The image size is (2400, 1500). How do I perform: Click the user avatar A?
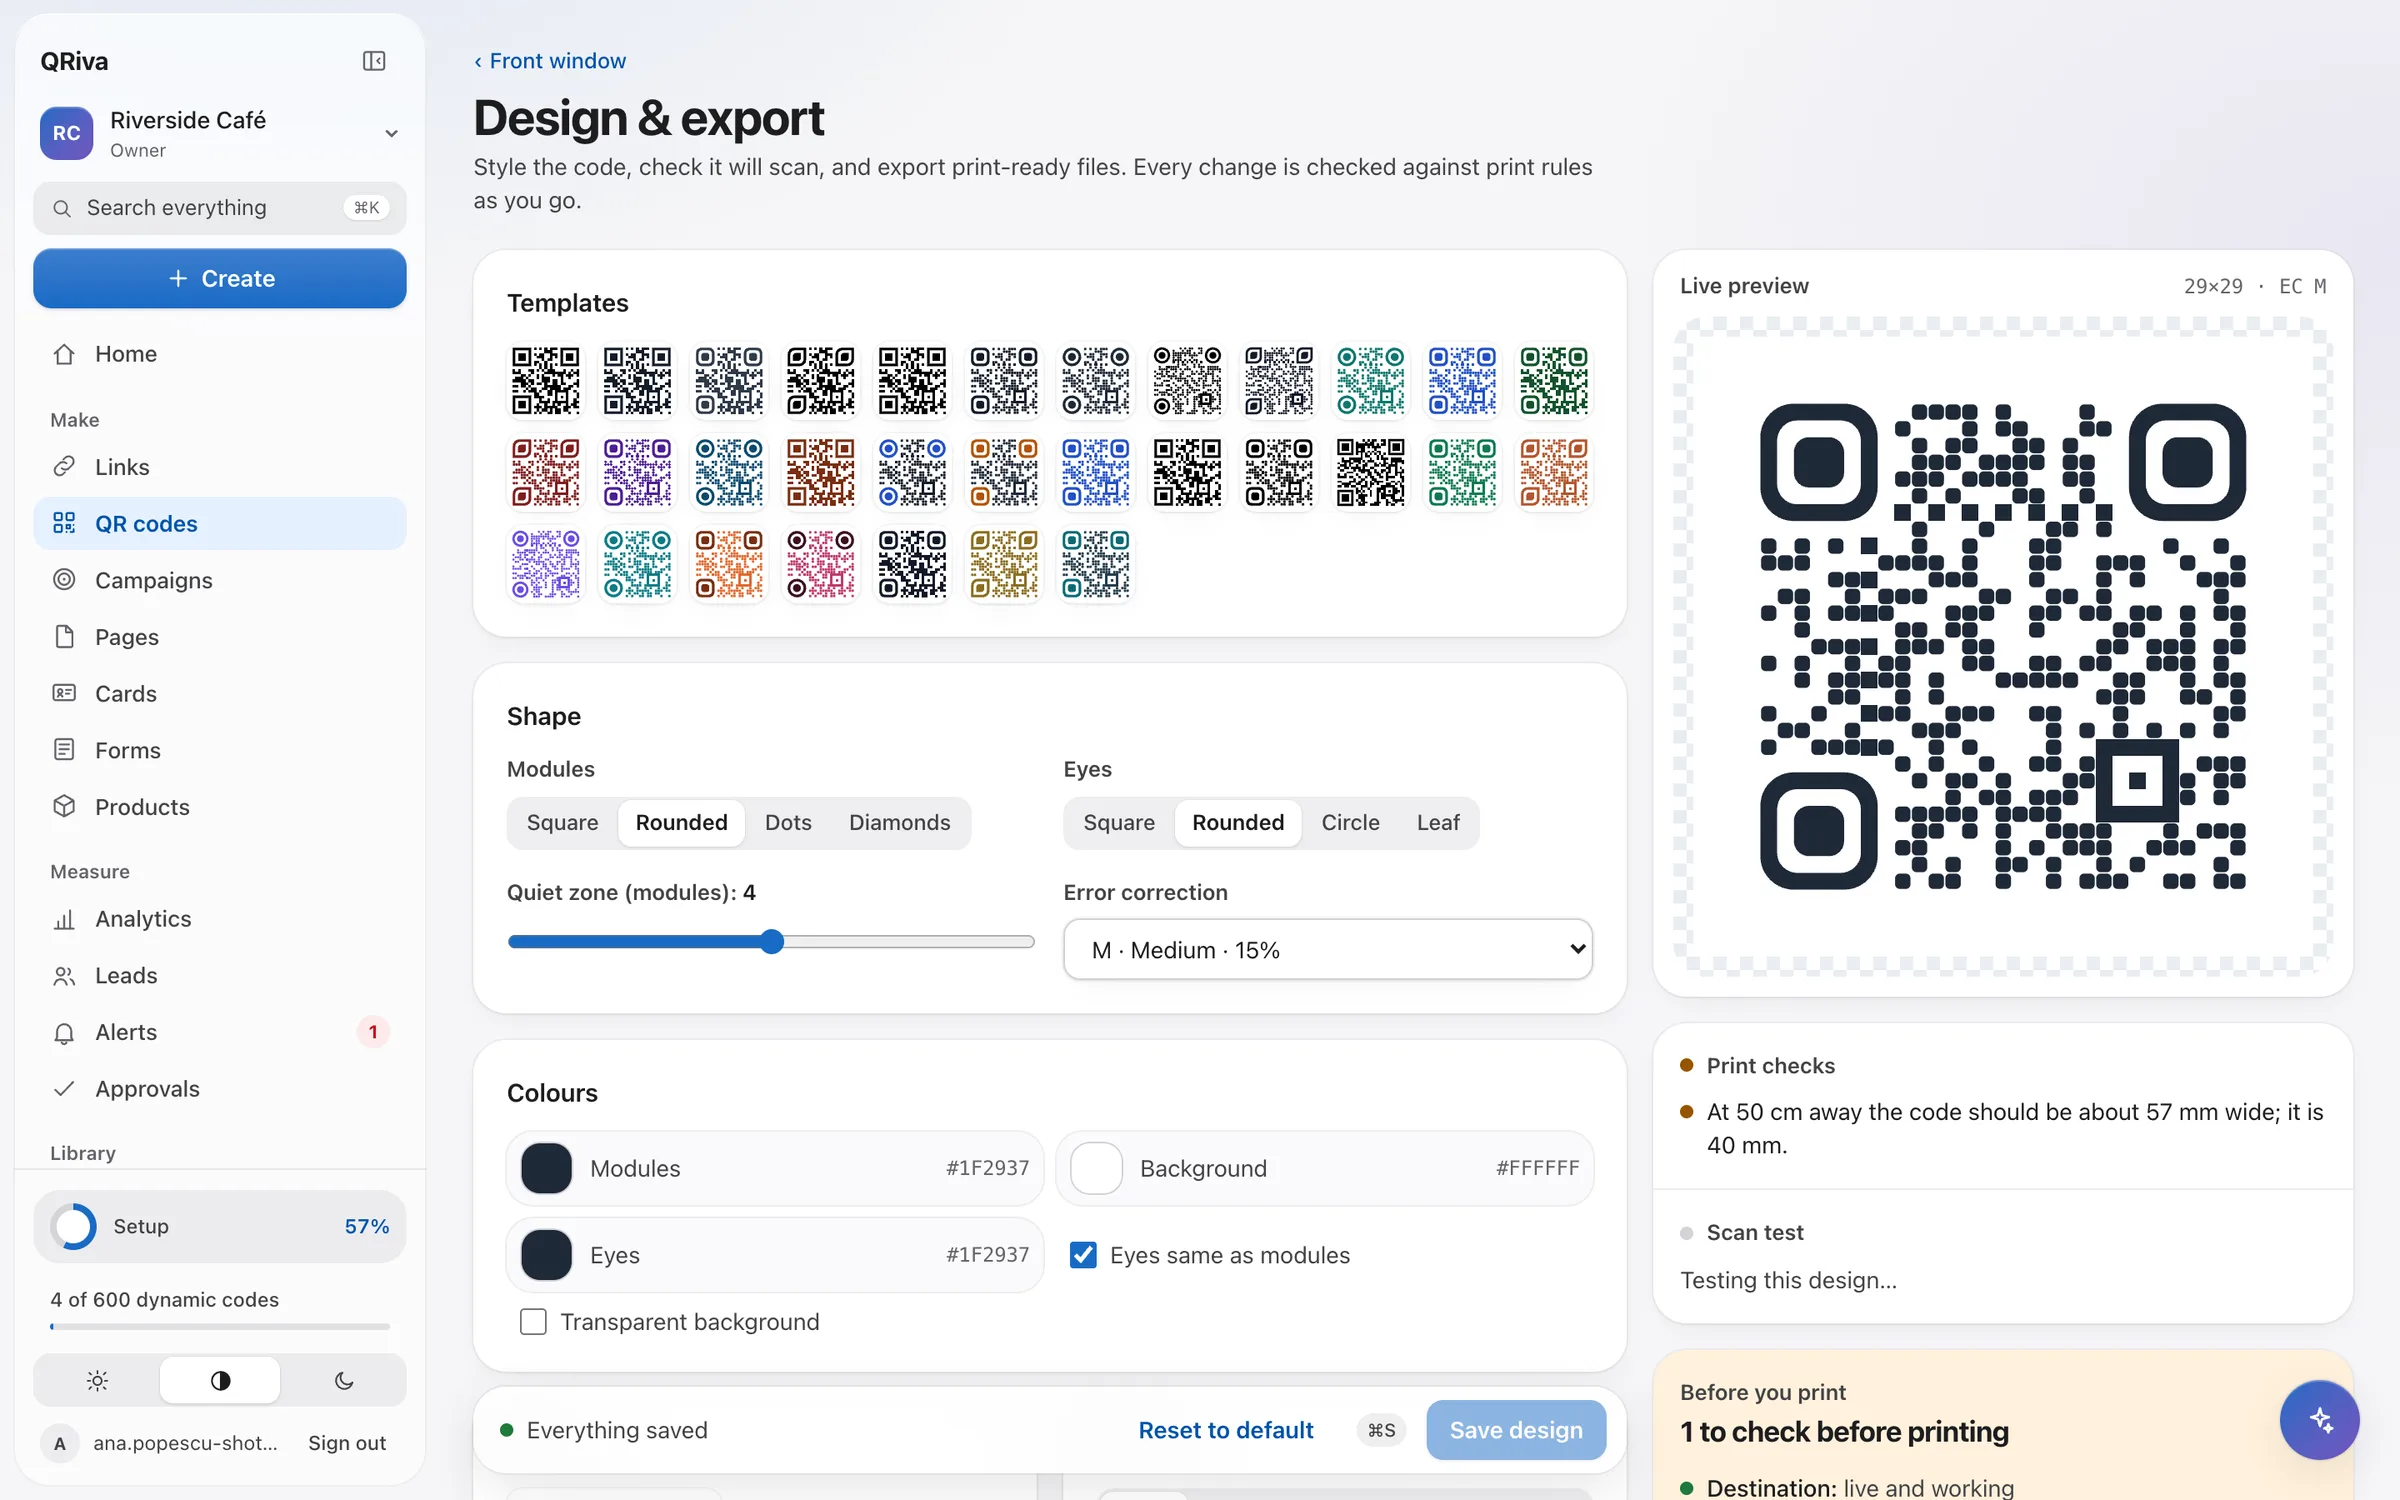[60, 1443]
